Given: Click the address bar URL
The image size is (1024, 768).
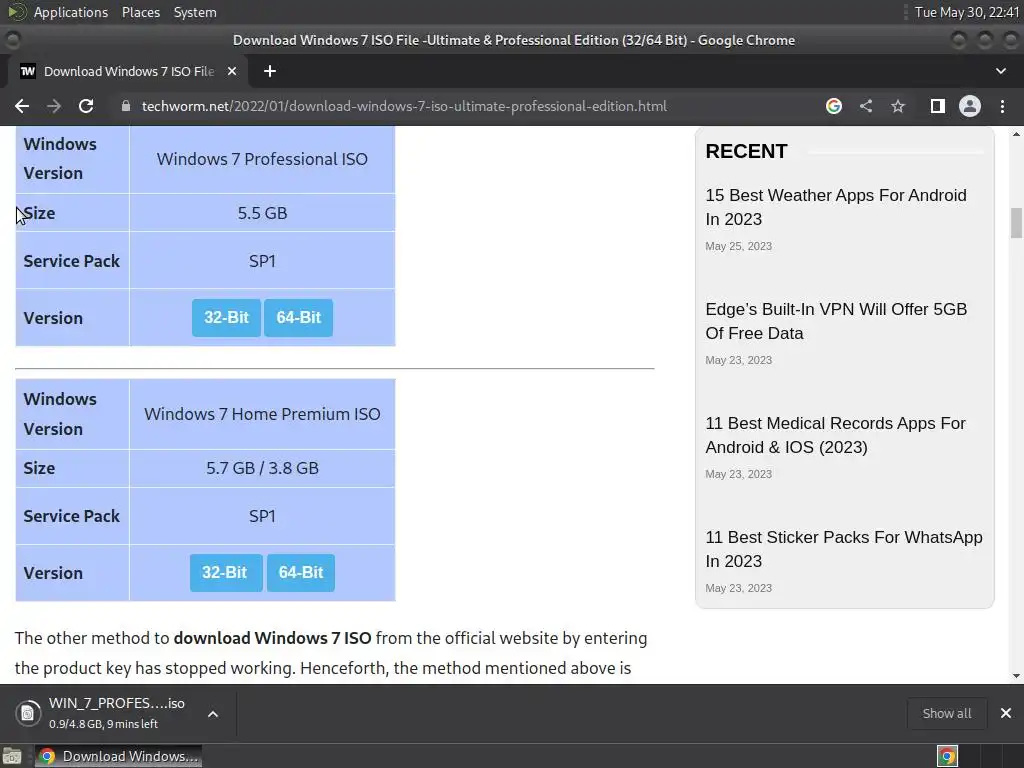Looking at the screenshot, I should coord(404,106).
